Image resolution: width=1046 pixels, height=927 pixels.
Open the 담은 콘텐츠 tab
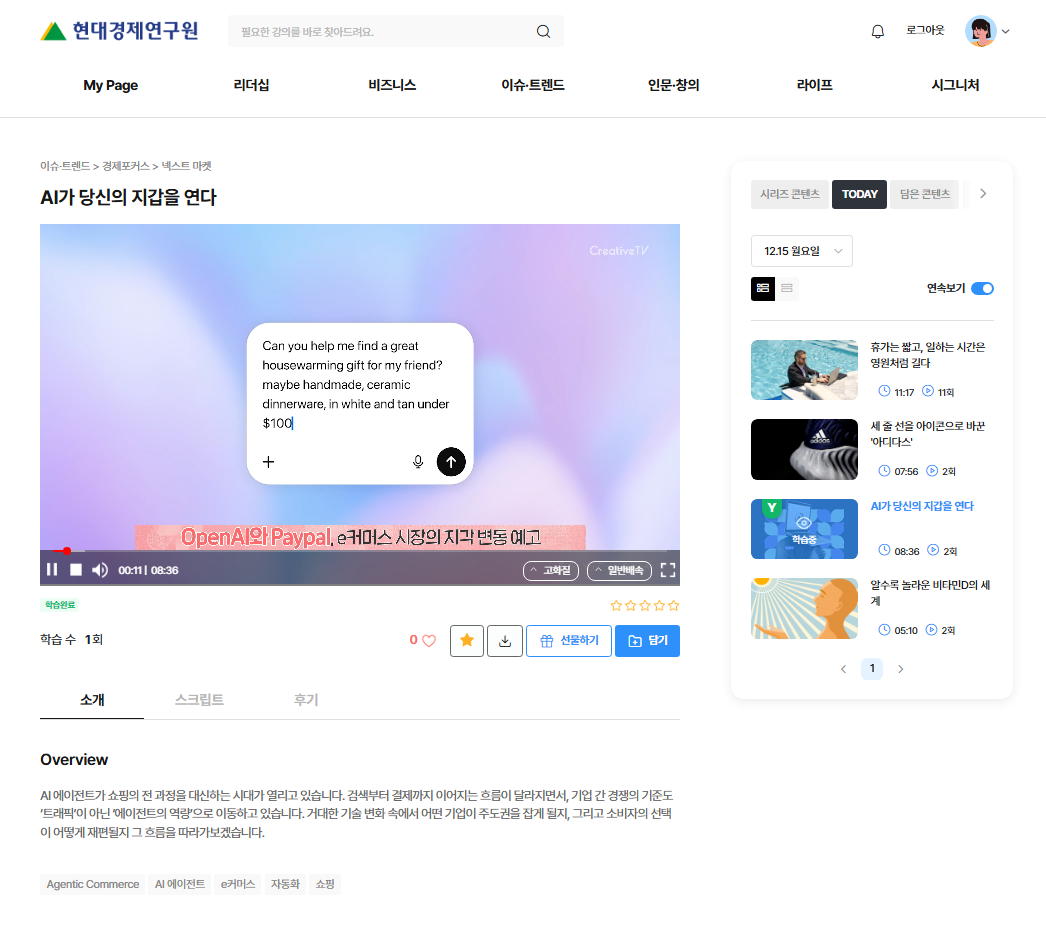925,194
